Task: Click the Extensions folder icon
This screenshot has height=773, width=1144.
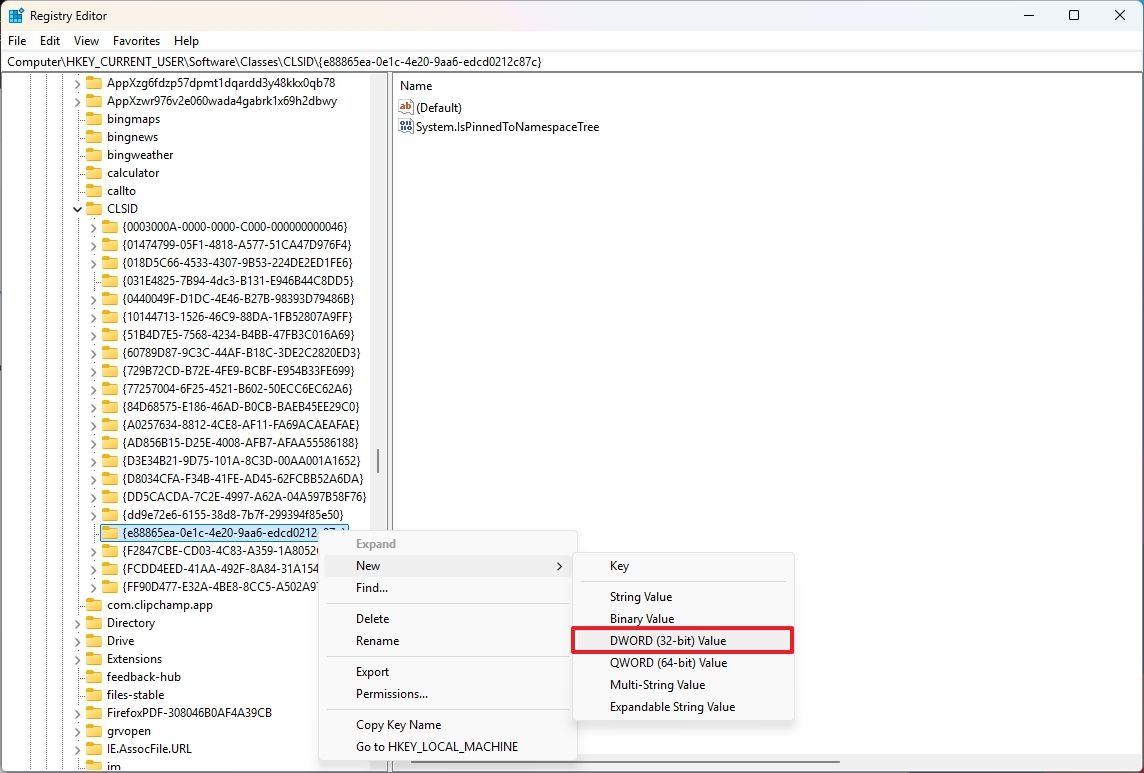Action: 96,658
